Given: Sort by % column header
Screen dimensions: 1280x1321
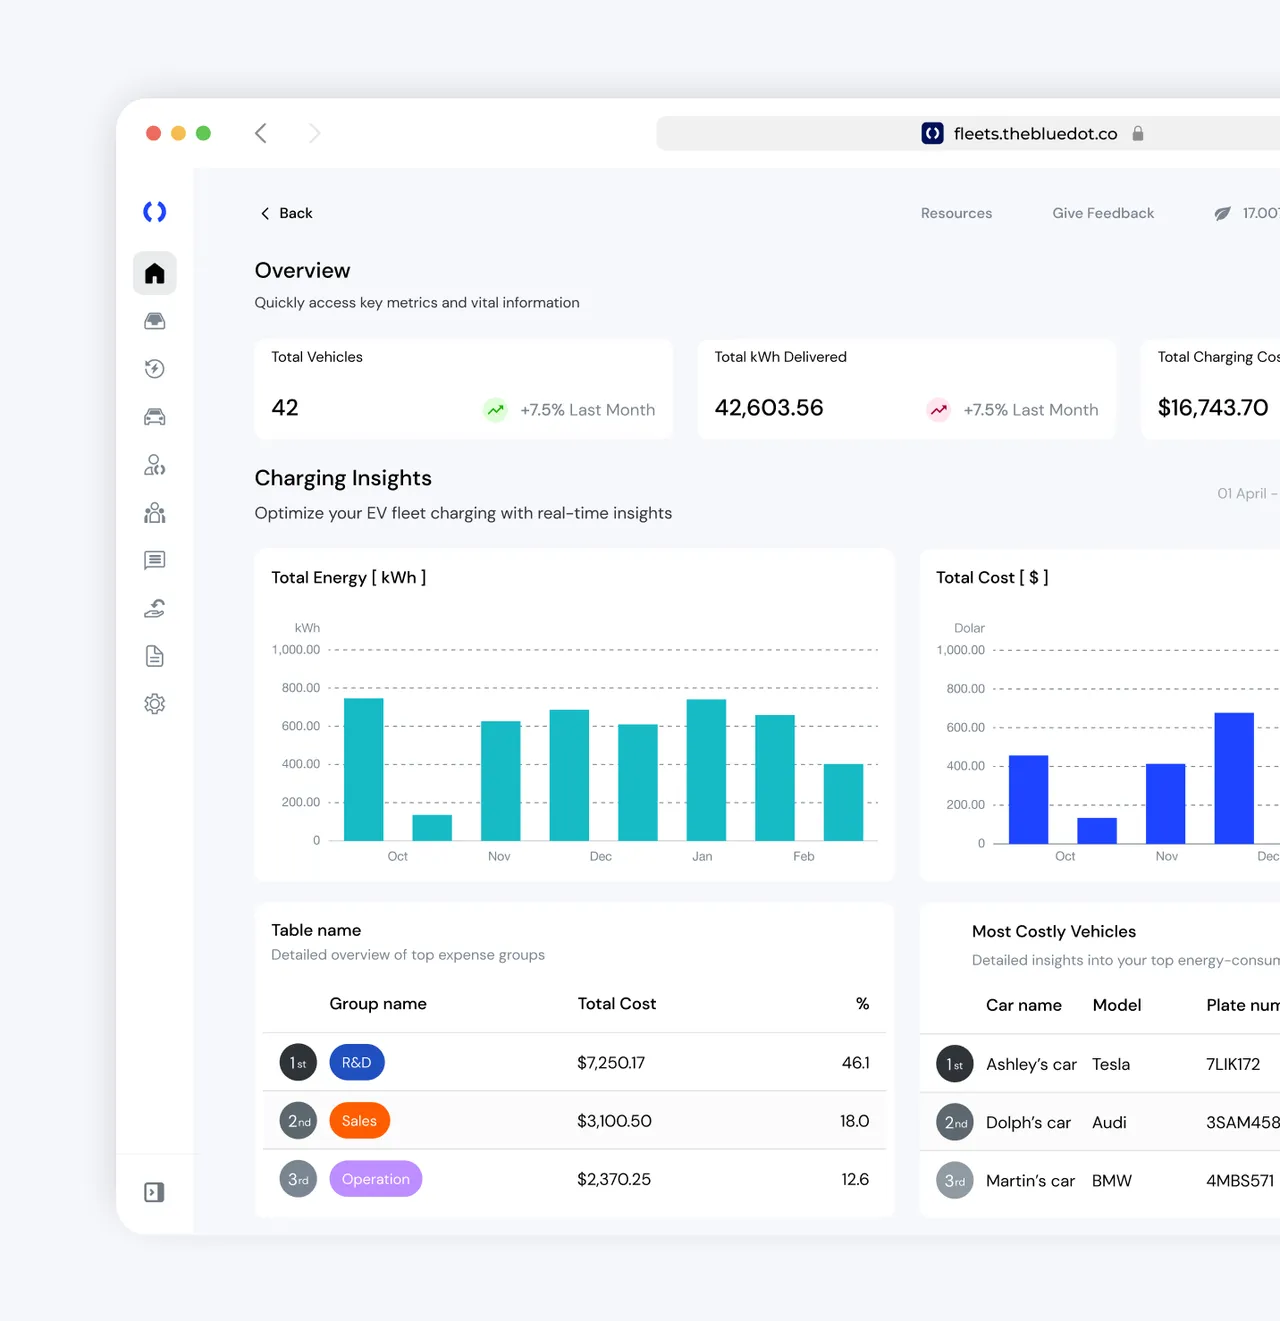Looking at the screenshot, I should click(x=862, y=1003).
